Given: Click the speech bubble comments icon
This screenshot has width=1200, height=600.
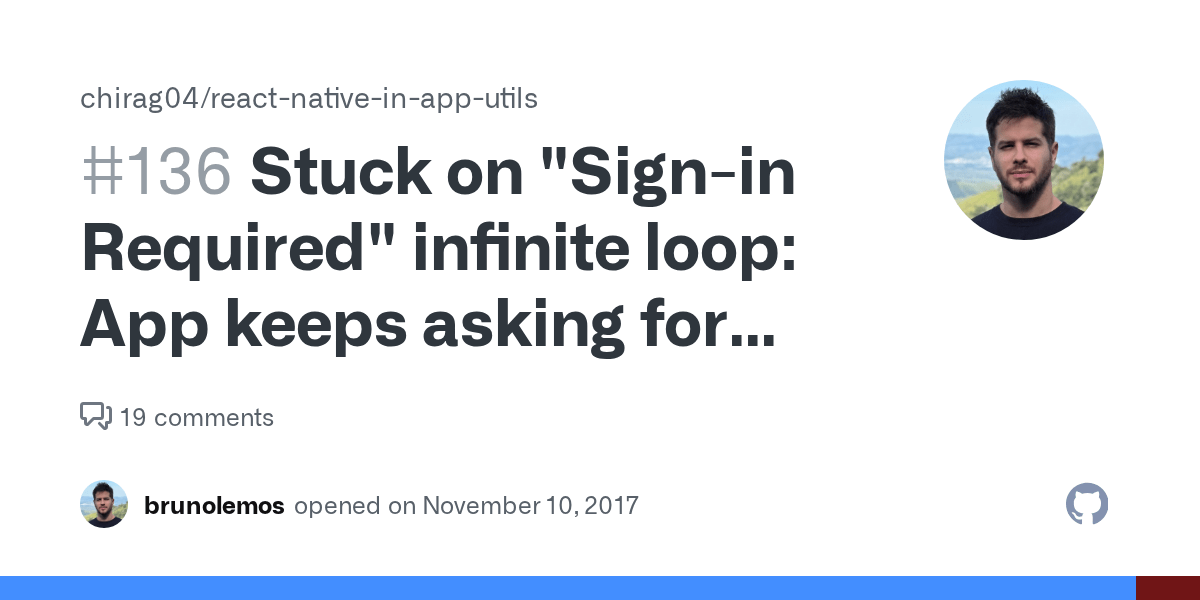Looking at the screenshot, I should pos(95,416).
